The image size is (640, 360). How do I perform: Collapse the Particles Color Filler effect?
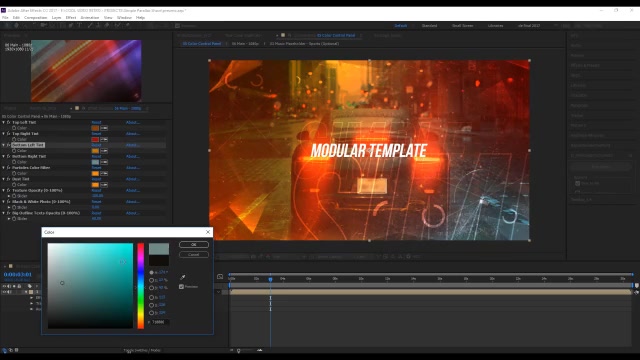coord(4,168)
